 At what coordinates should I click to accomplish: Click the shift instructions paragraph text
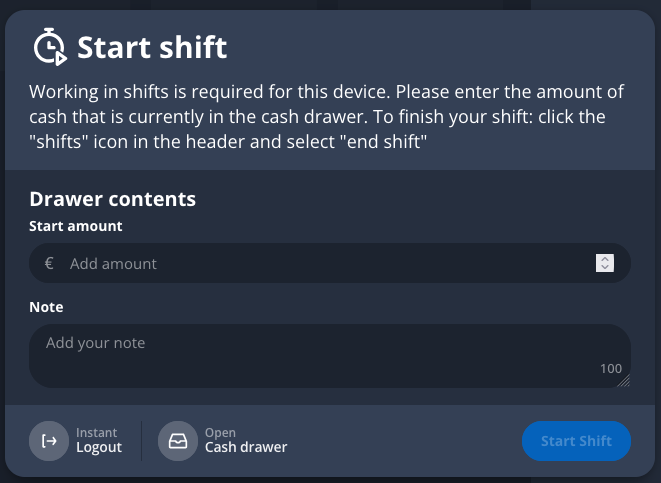[x=326, y=117]
